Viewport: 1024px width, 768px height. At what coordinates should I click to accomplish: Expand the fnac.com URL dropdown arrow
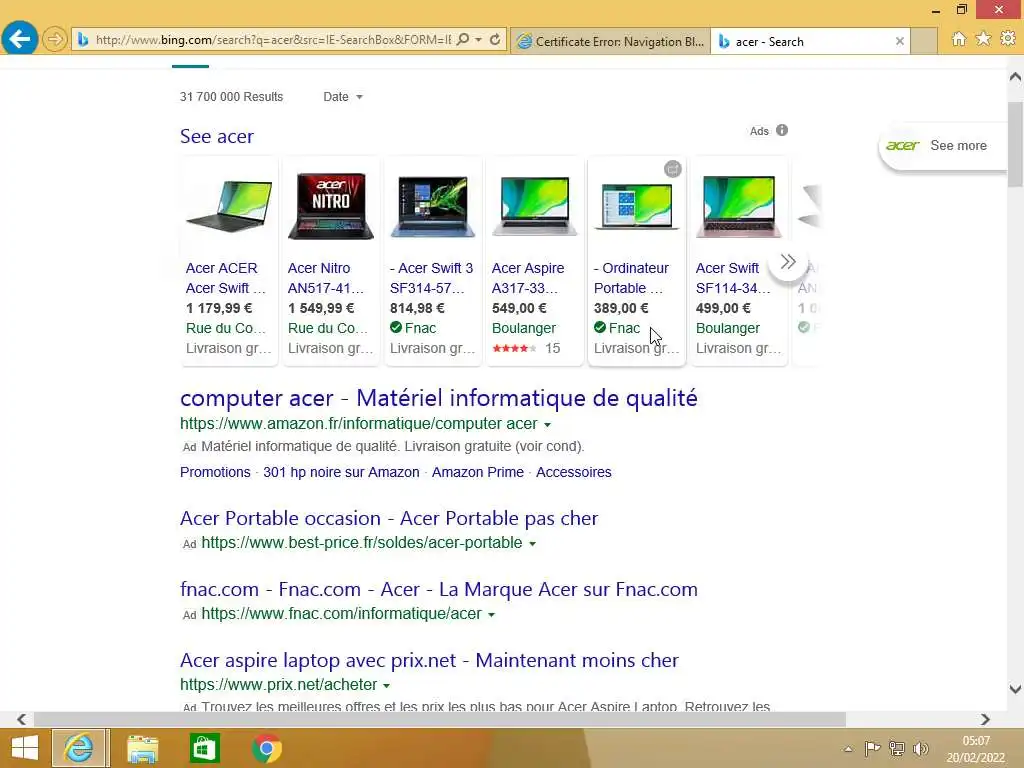point(492,615)
